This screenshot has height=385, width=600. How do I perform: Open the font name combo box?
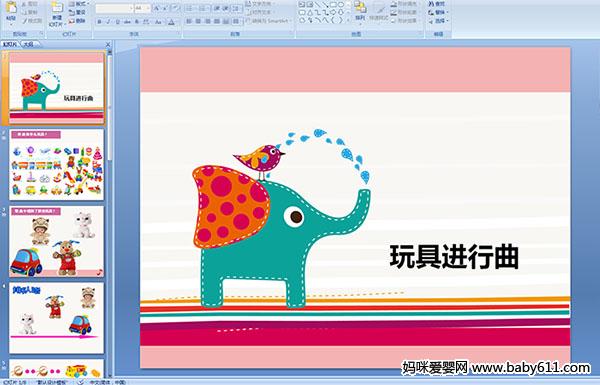click(114, 8)
